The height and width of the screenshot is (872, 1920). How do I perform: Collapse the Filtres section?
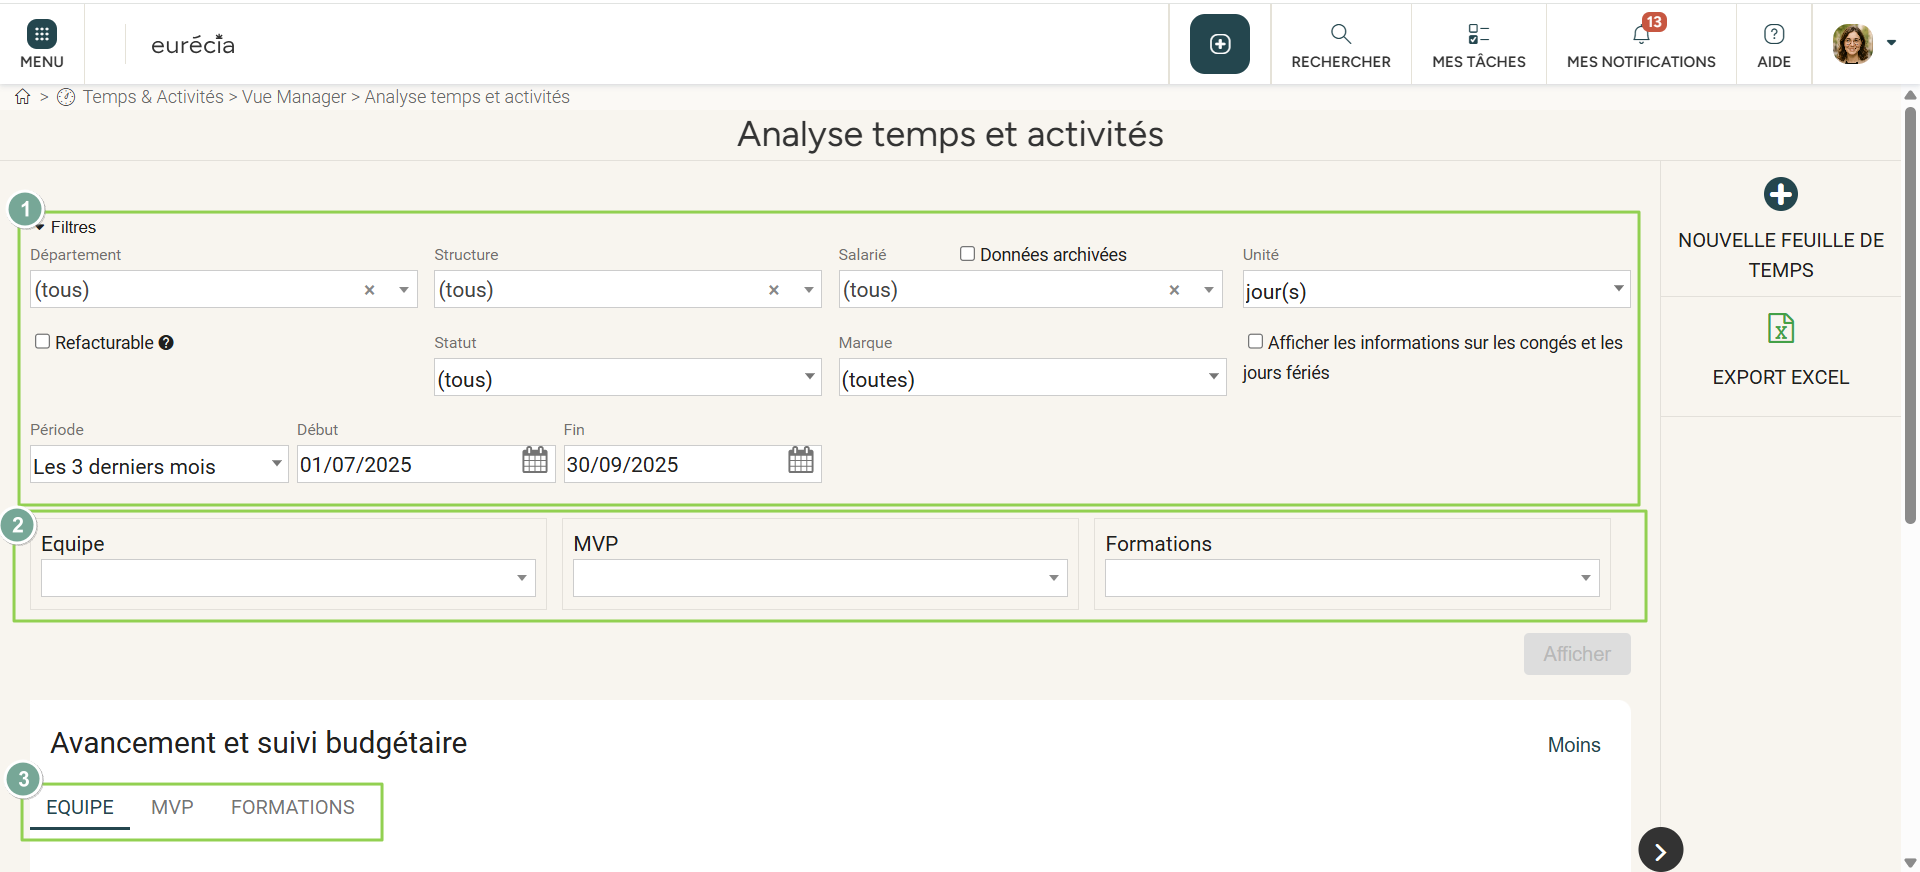click(41, 228)
